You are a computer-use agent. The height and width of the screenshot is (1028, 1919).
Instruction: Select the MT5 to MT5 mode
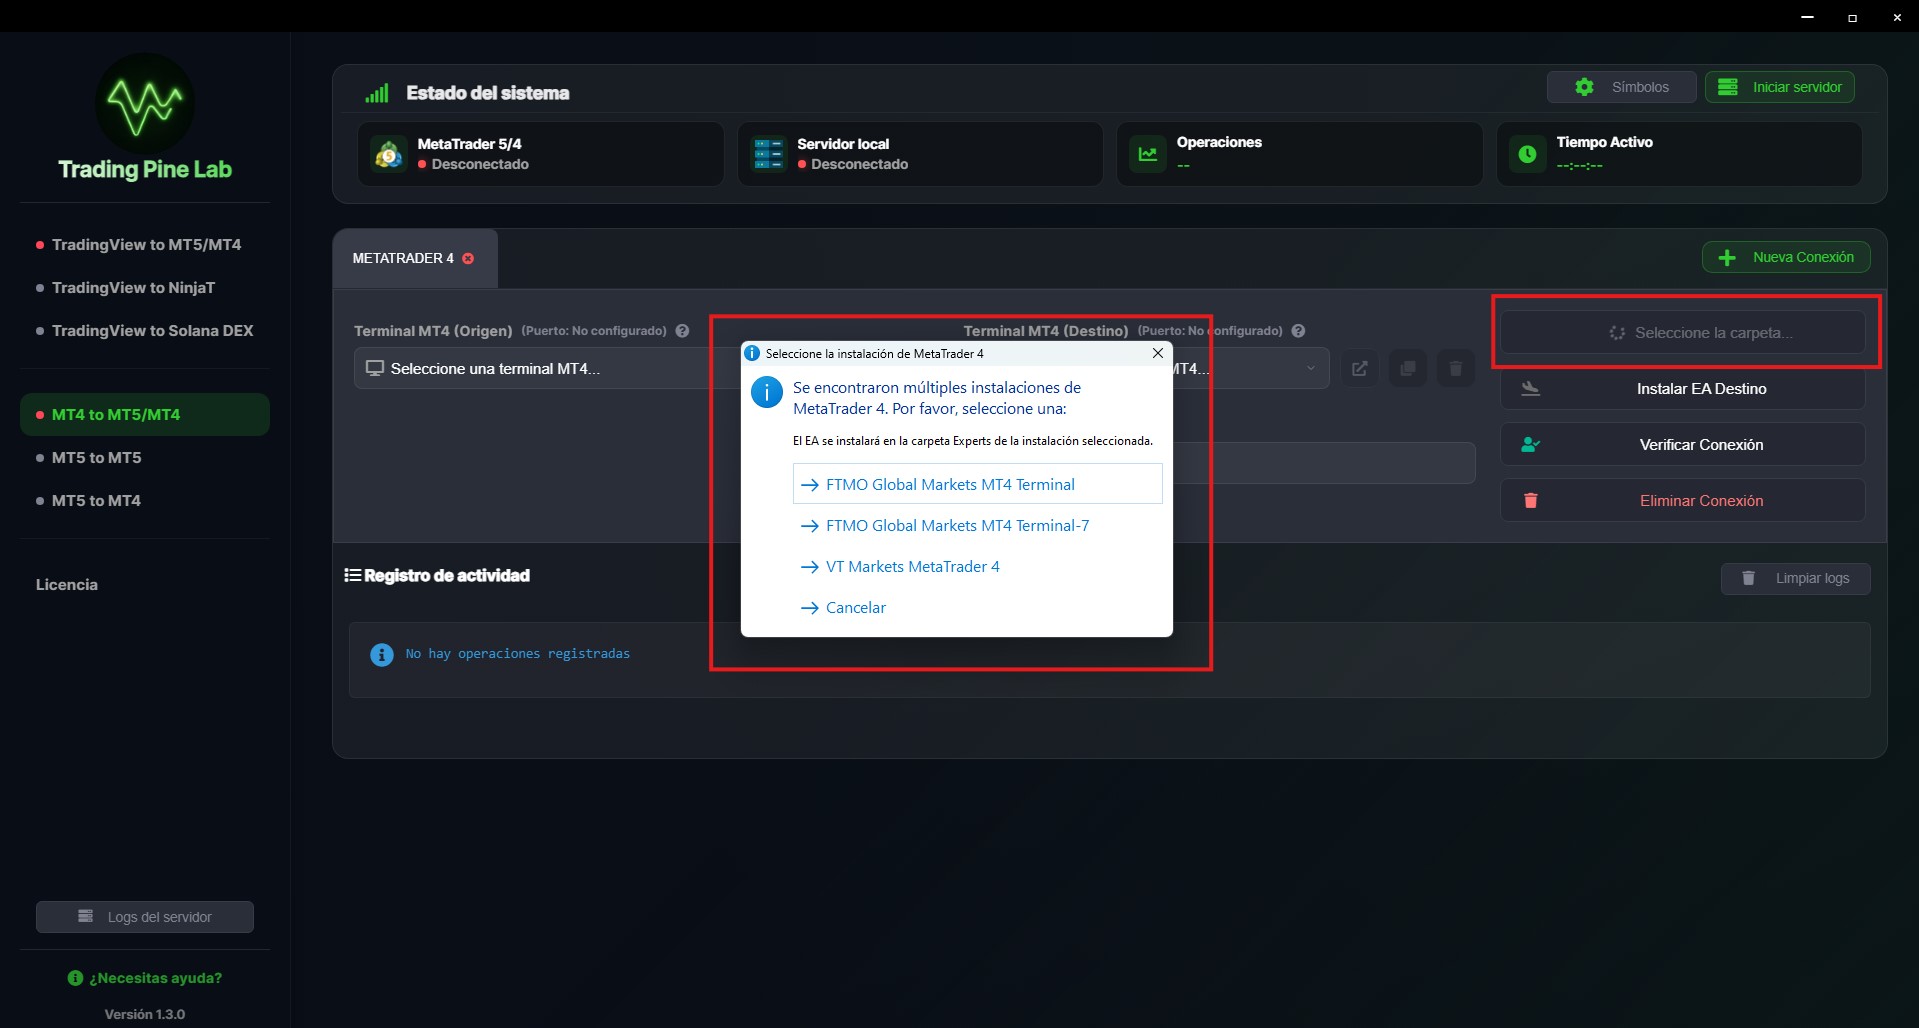coord(96,457)
